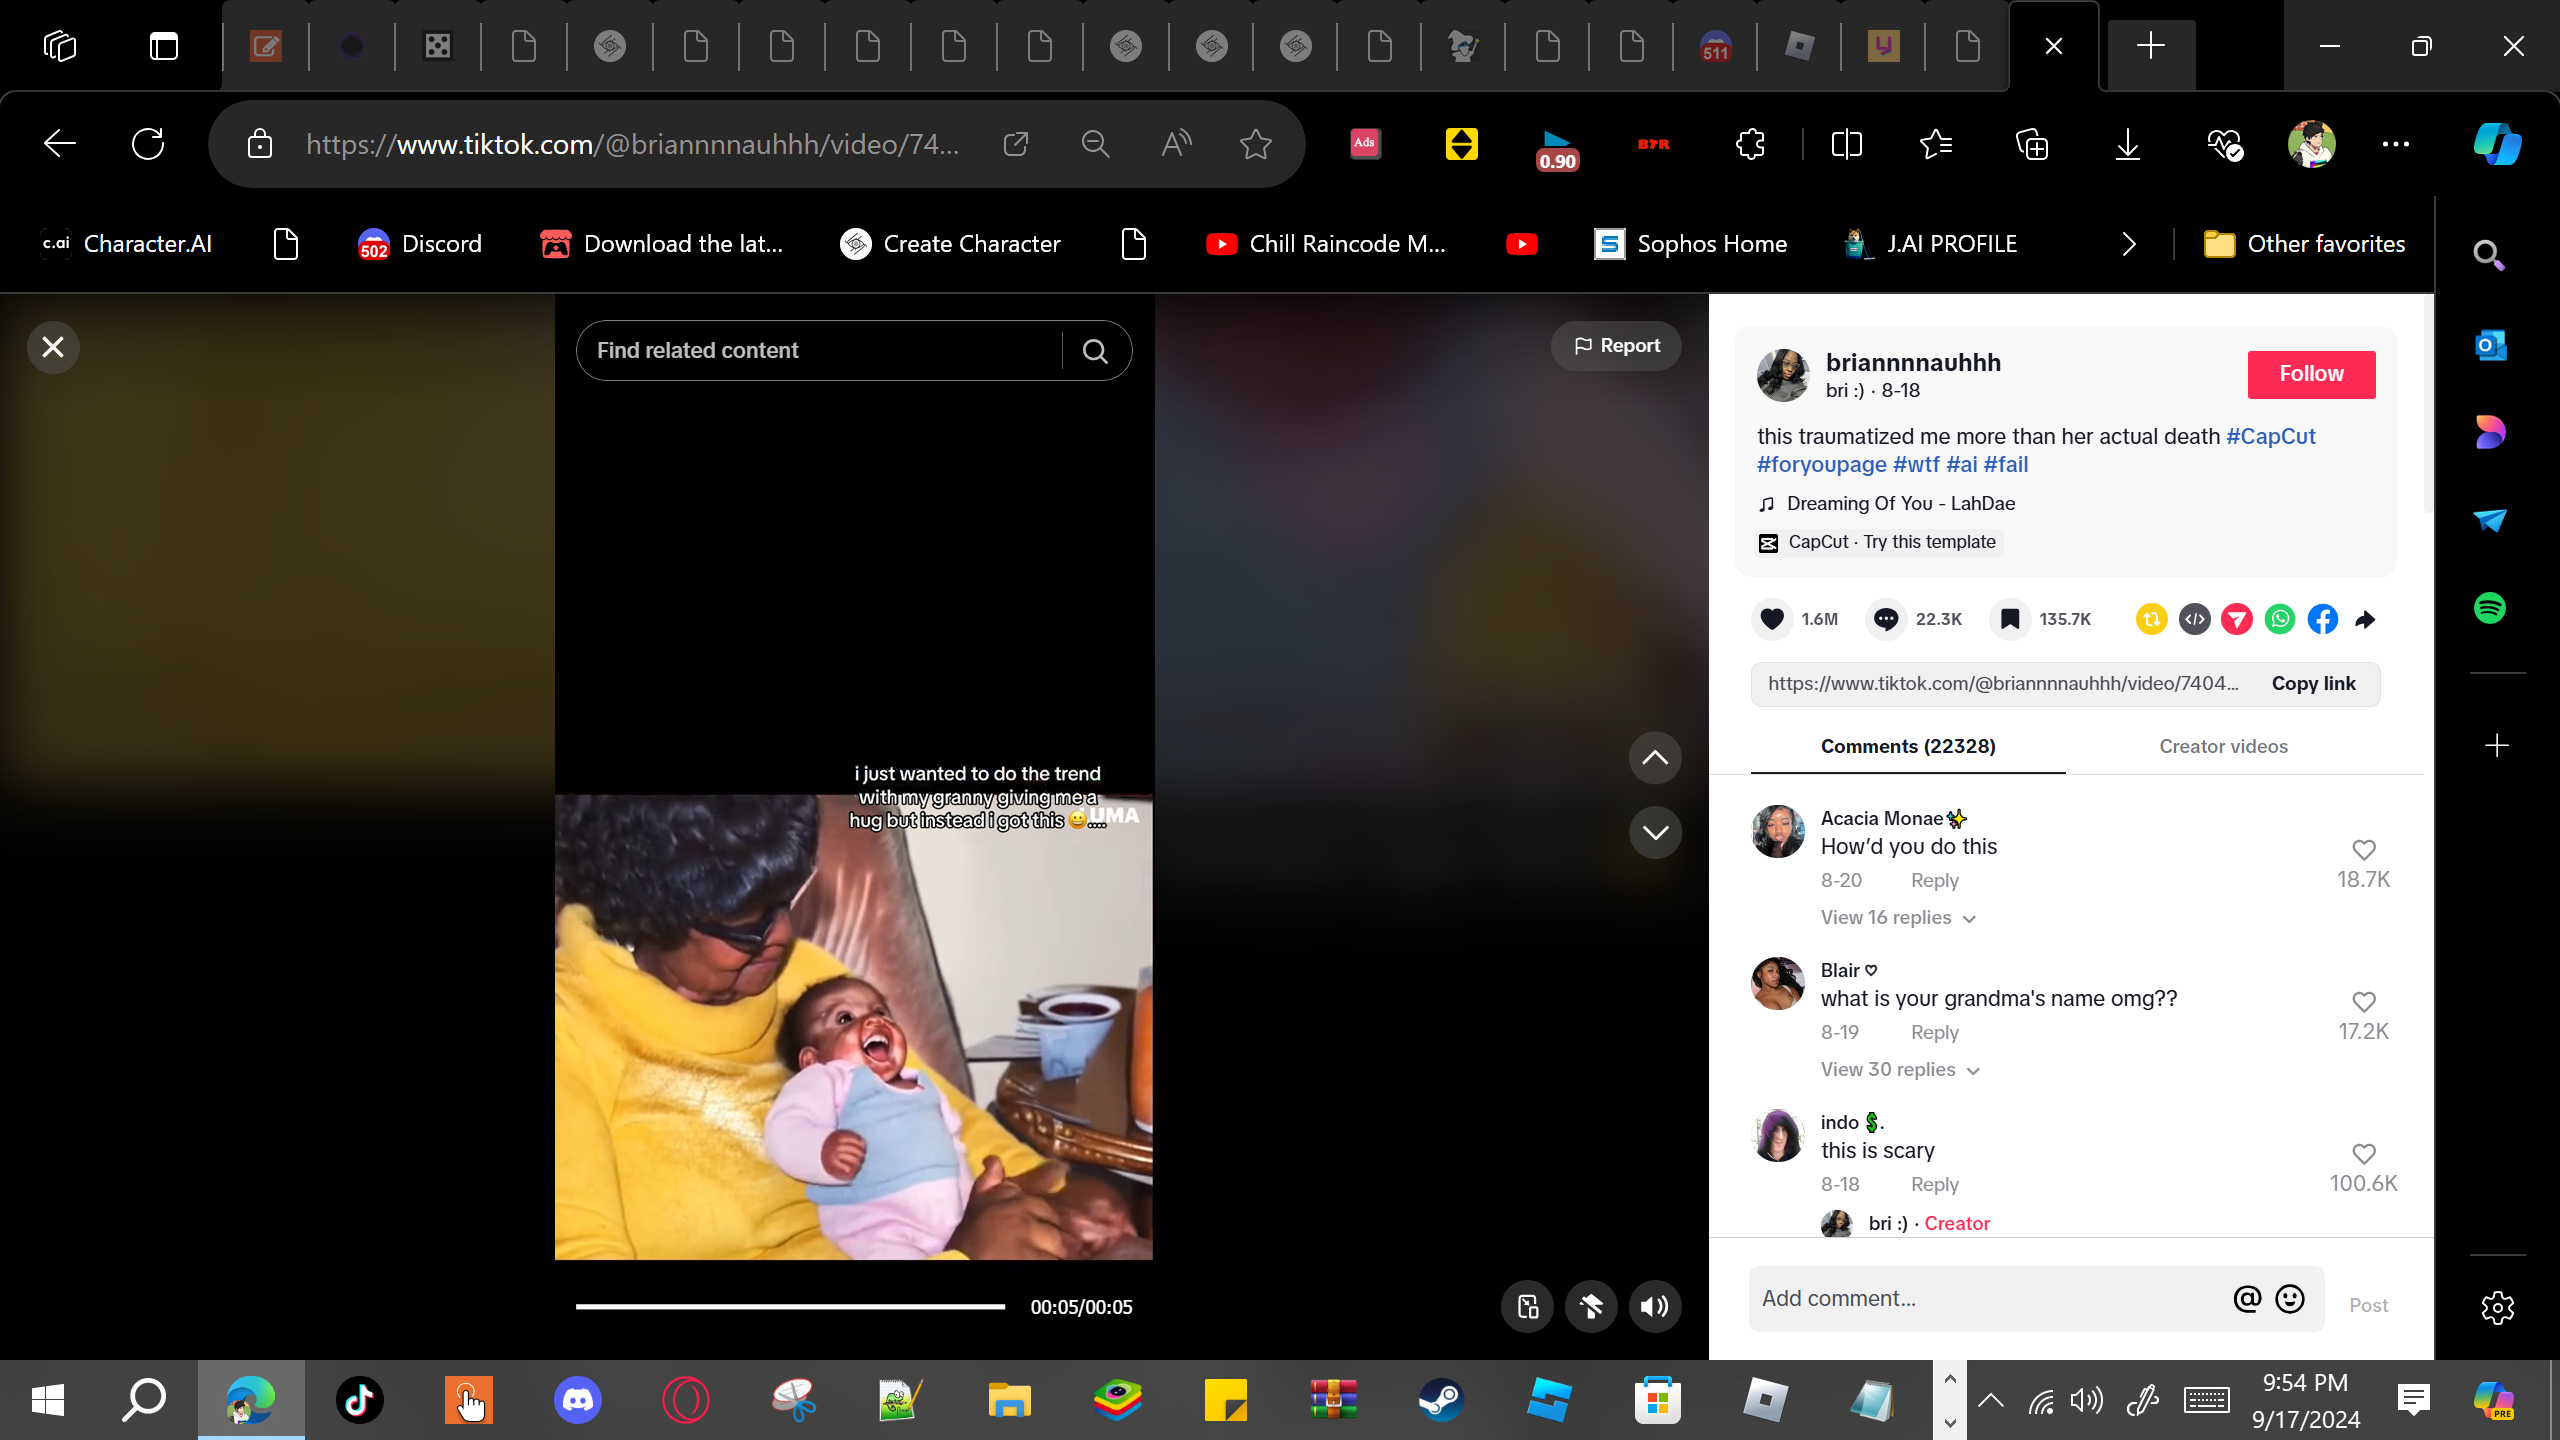The width and height of the screenshot is (2560, 1440).
Task: Insert emoji in comment box
Action: [2290, 1298]
